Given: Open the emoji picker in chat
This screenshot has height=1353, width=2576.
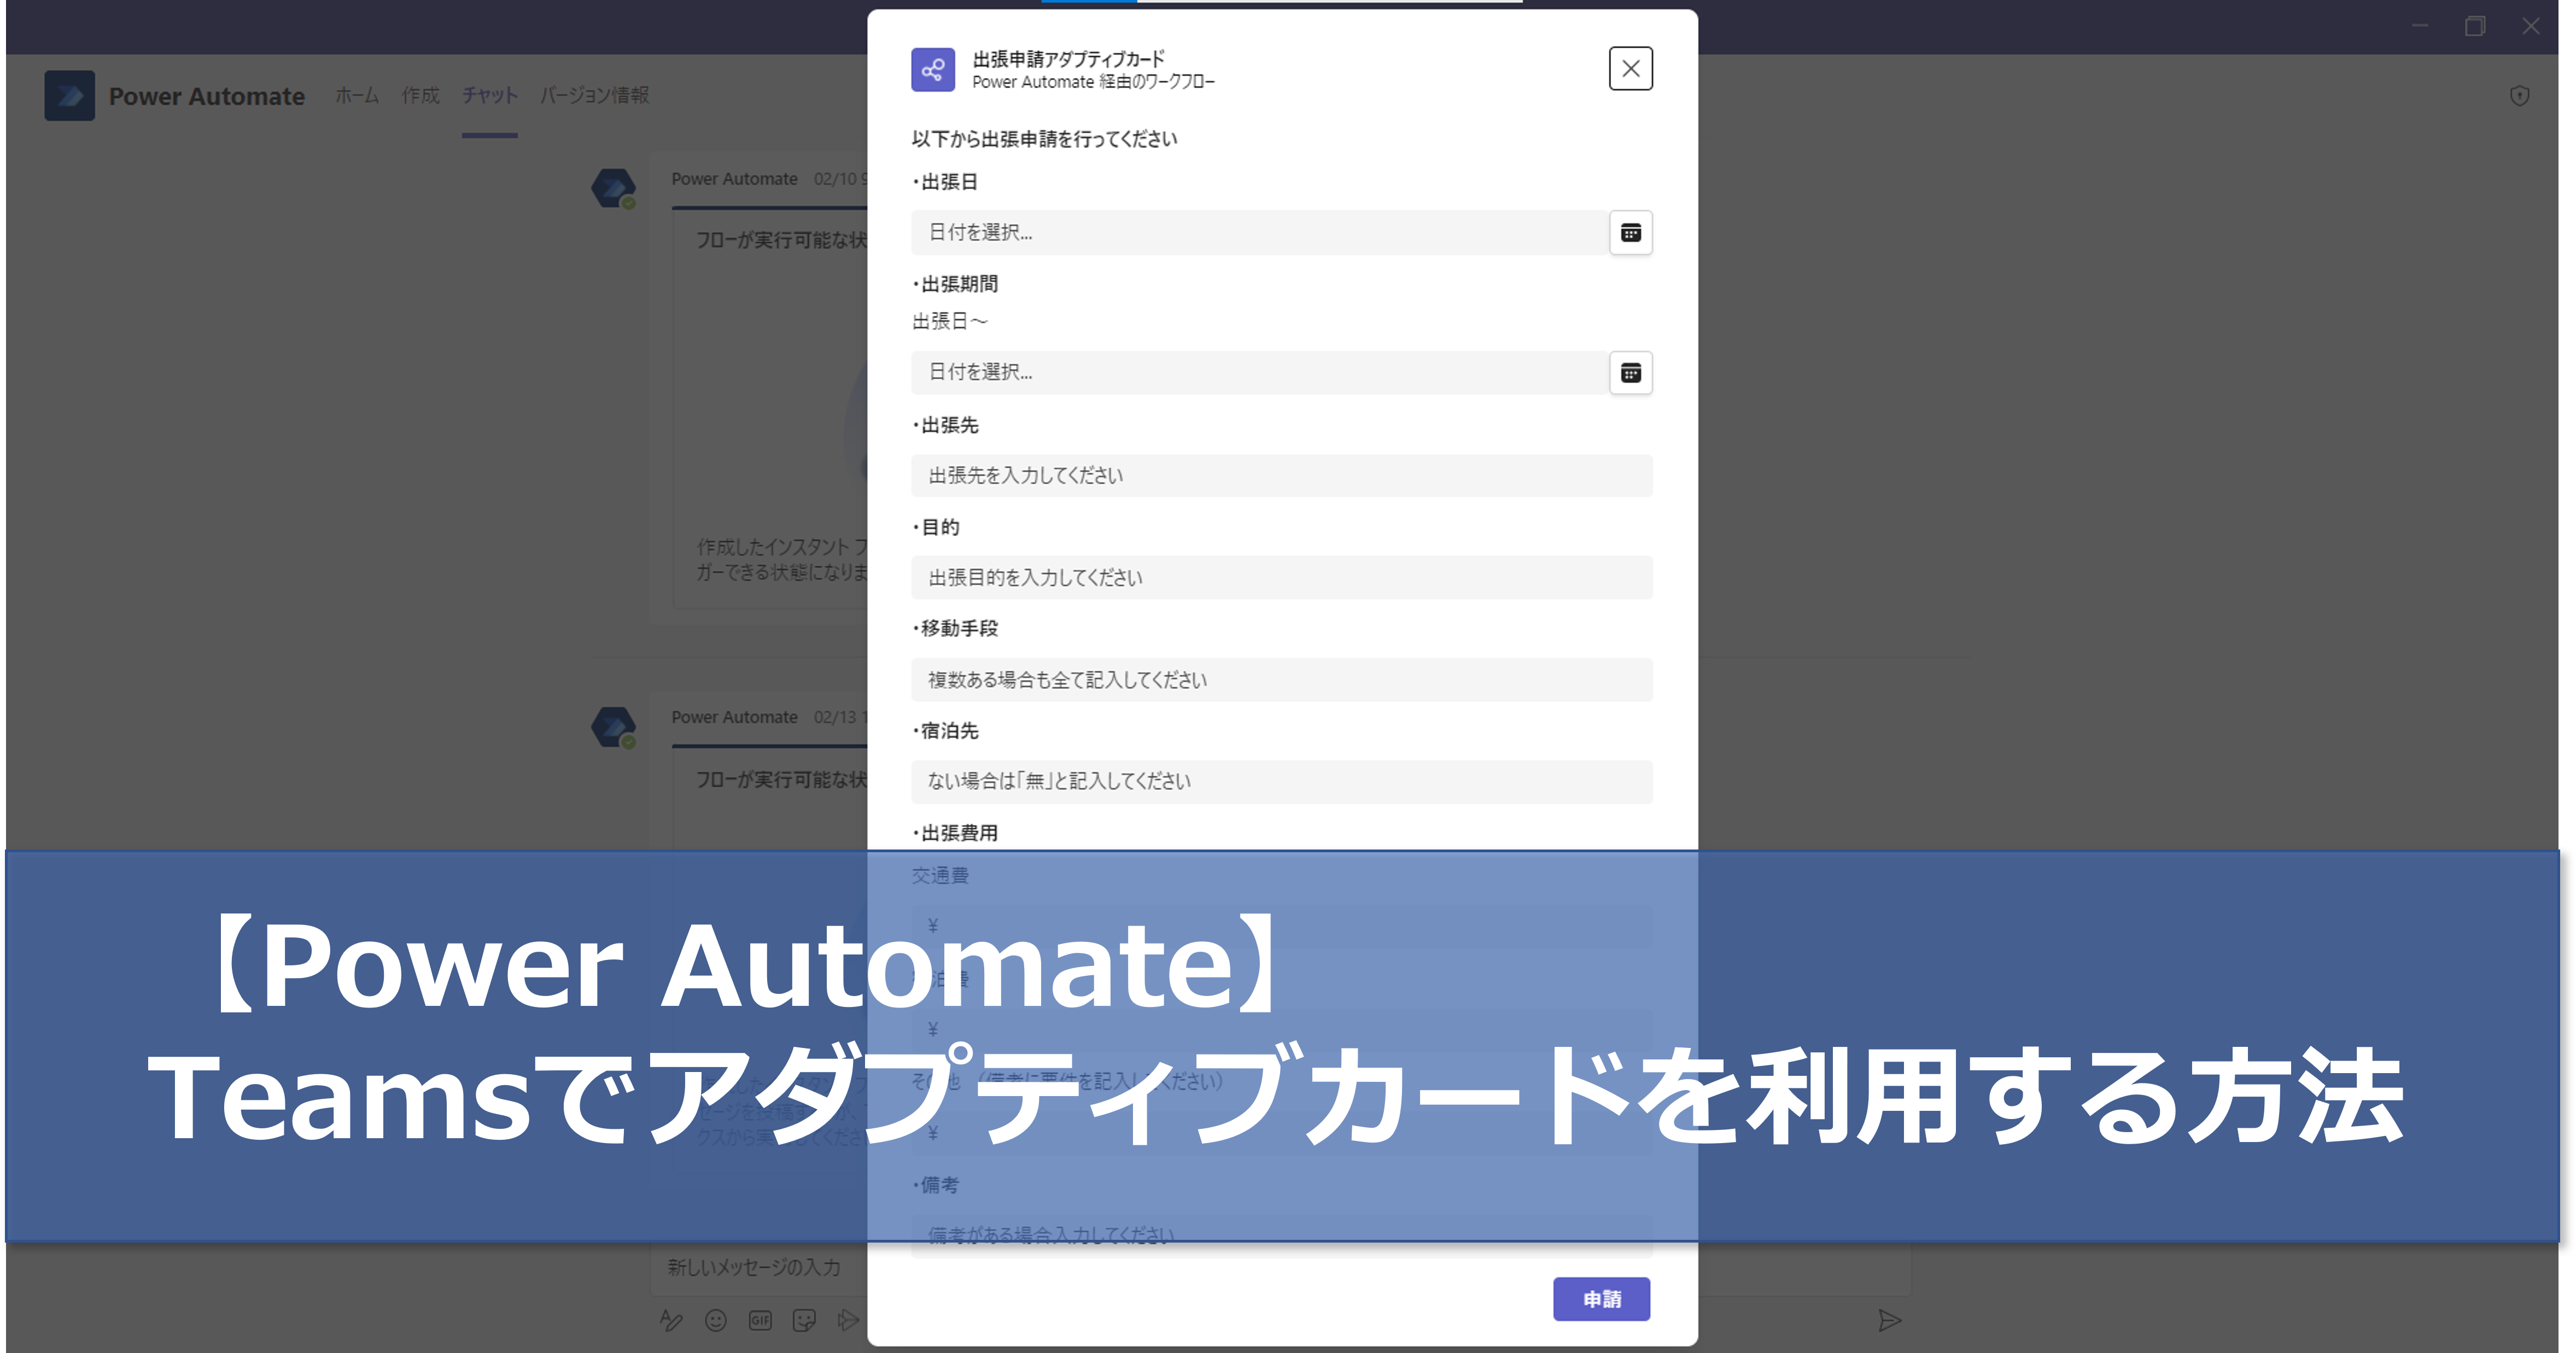Looking at the screenshot, I should 716,1320.
